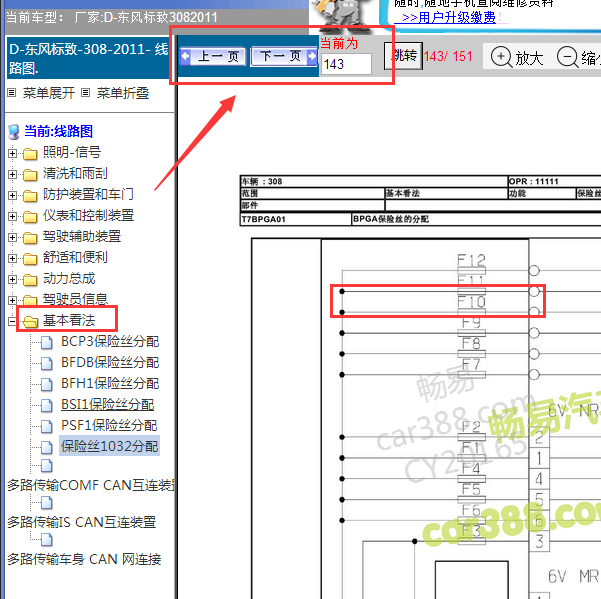Select the 驾驶辅助装置 folder icon

pyautogui.click(x=30, y=238)
